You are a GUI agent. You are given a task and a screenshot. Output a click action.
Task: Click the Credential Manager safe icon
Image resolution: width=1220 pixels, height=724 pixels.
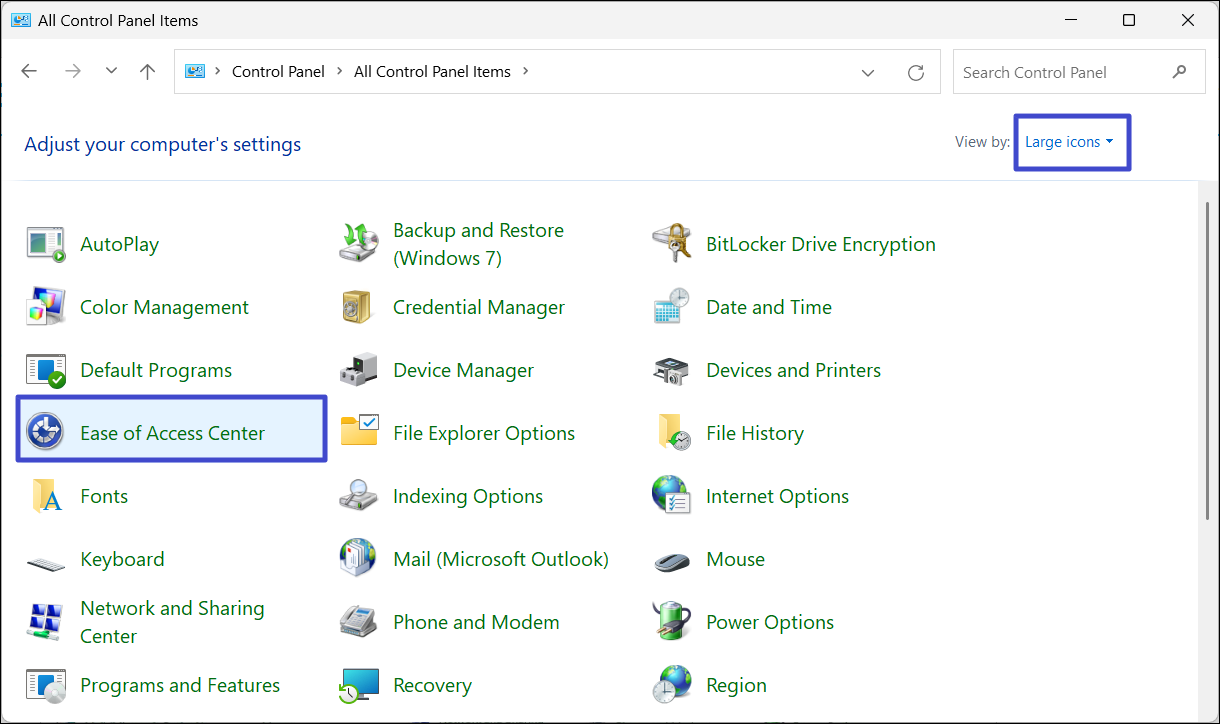pyautogui.click(x=358, y=307)
